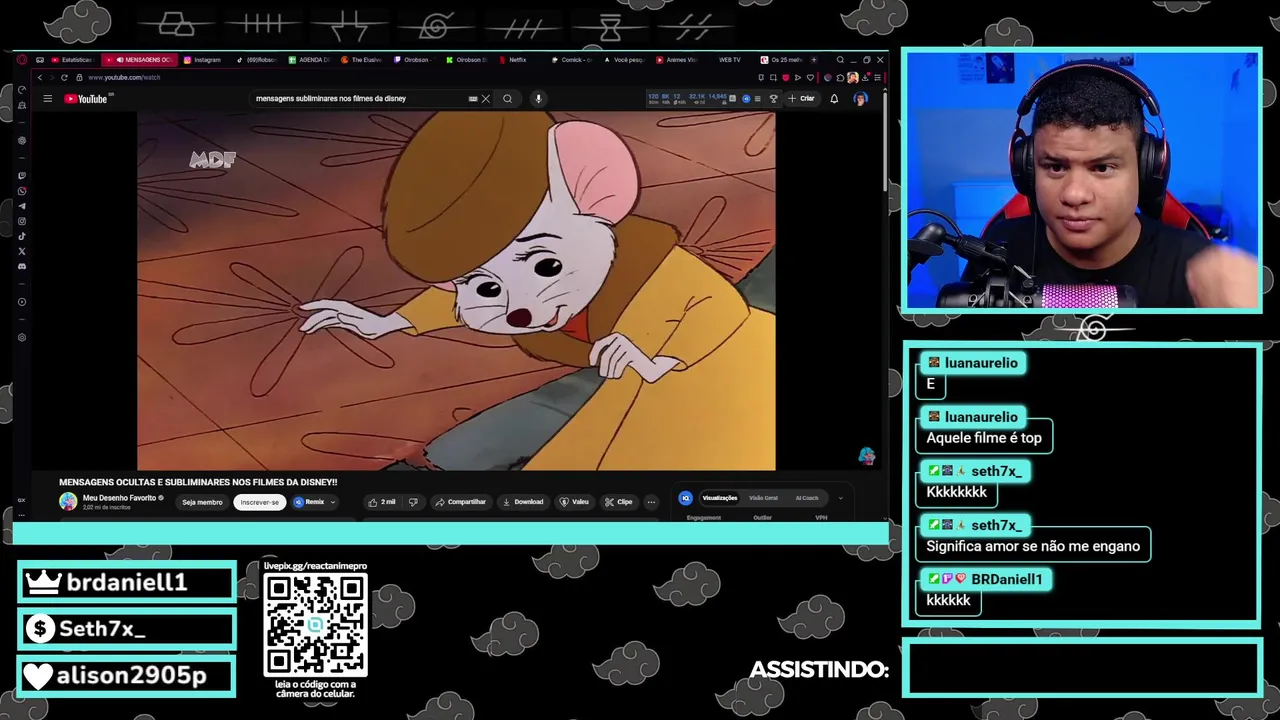The height and width of the screenshot is (720, 1280).
Task: Click BRDaniell1 username in chat
Action: coord(1006,579)
